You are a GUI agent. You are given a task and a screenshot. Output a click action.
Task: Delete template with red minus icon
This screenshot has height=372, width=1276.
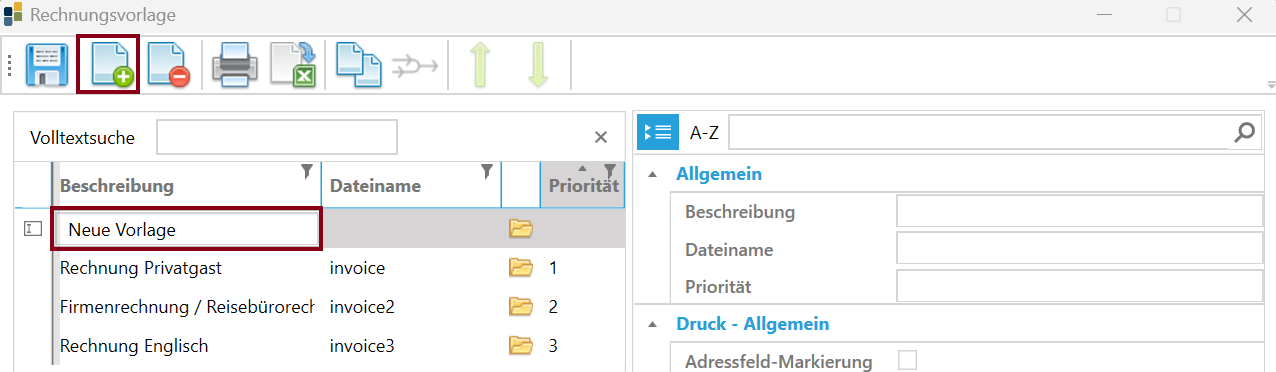coord(169,65)
